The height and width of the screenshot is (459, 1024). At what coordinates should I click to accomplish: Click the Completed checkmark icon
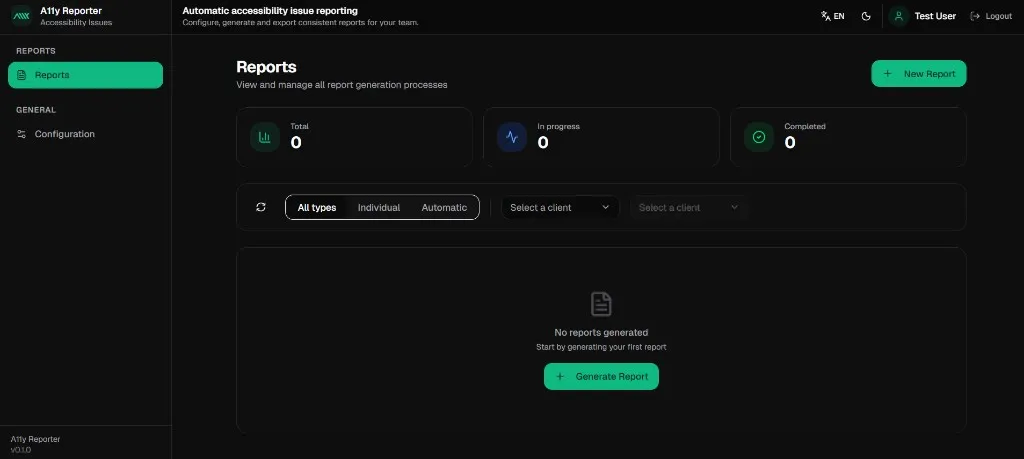click(x=759, y=137)
